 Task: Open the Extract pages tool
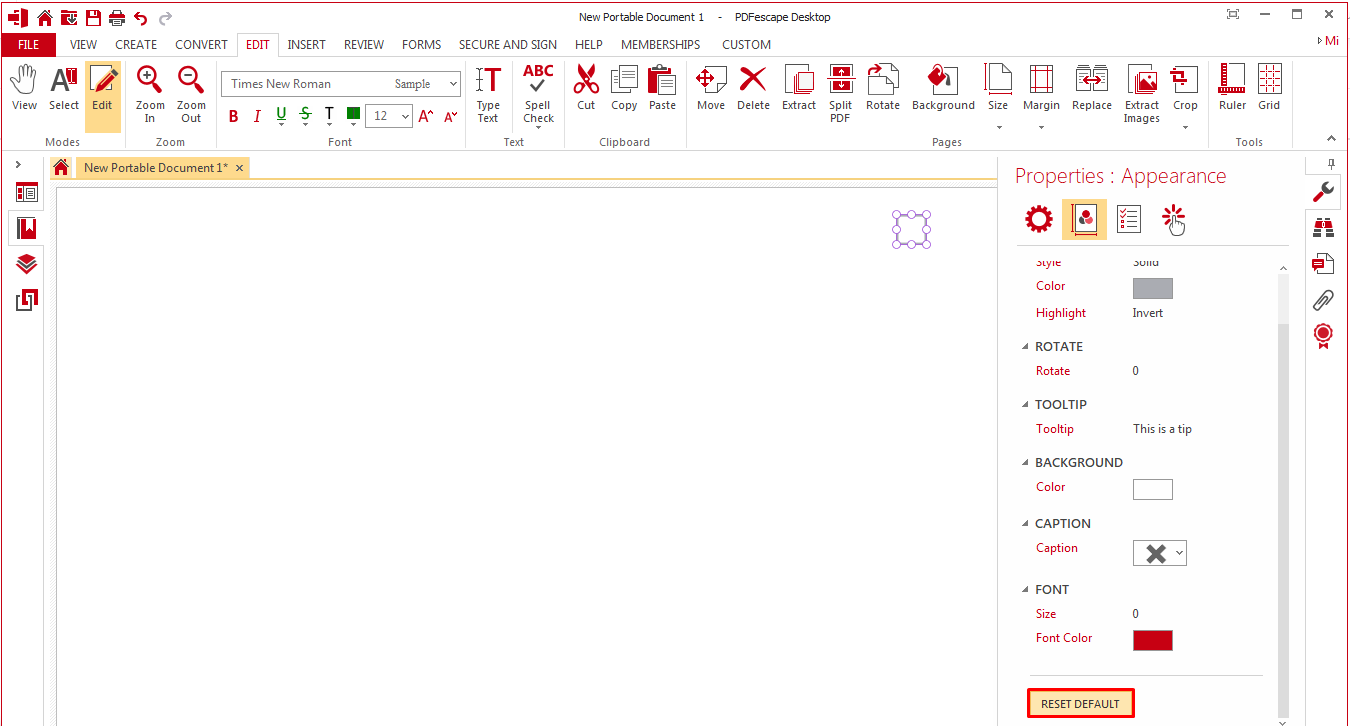pyautogui.click(x=799, y=88)
